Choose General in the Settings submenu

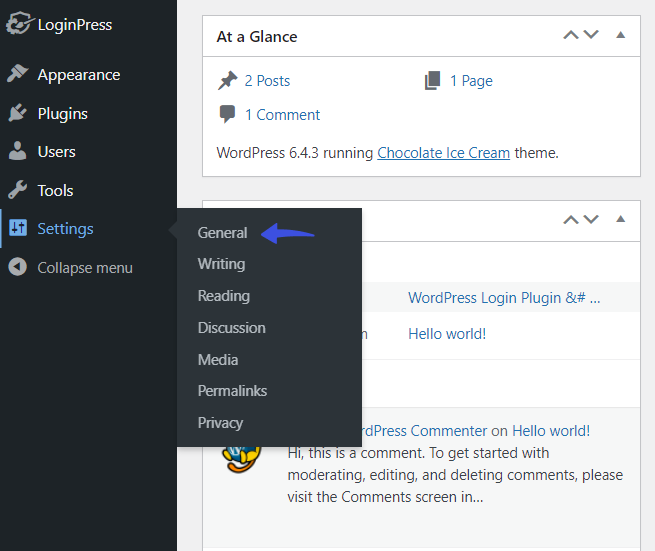click(222, 233)
